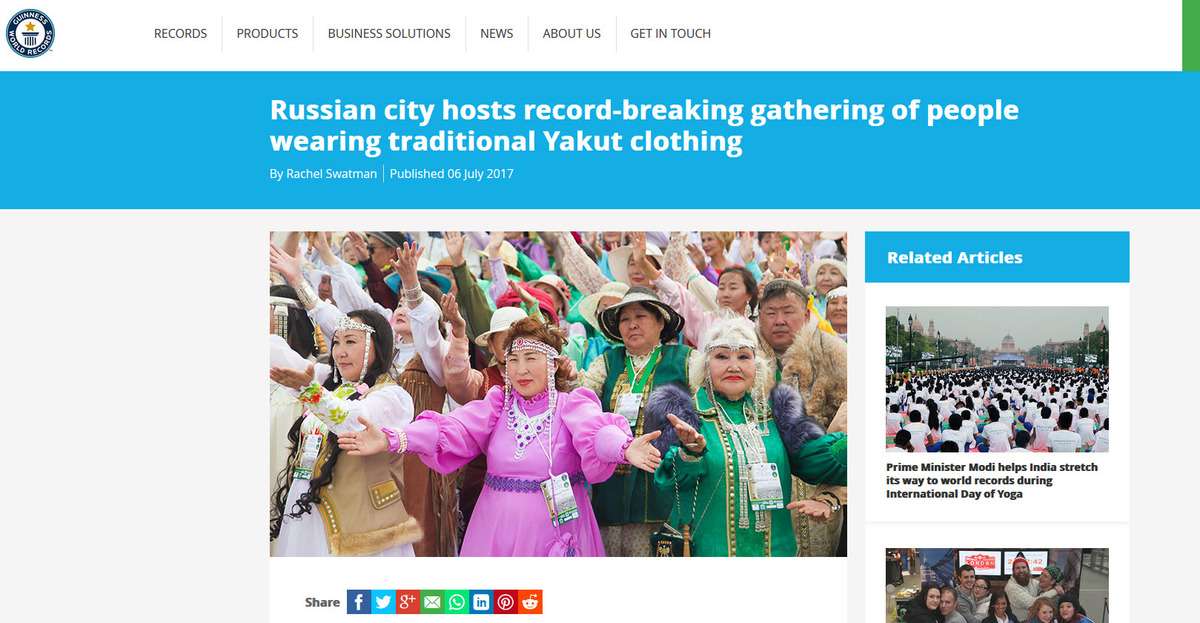1200x623 pixels.
Task: Pin article with Pinterest icon
Action: pos(505,602)
